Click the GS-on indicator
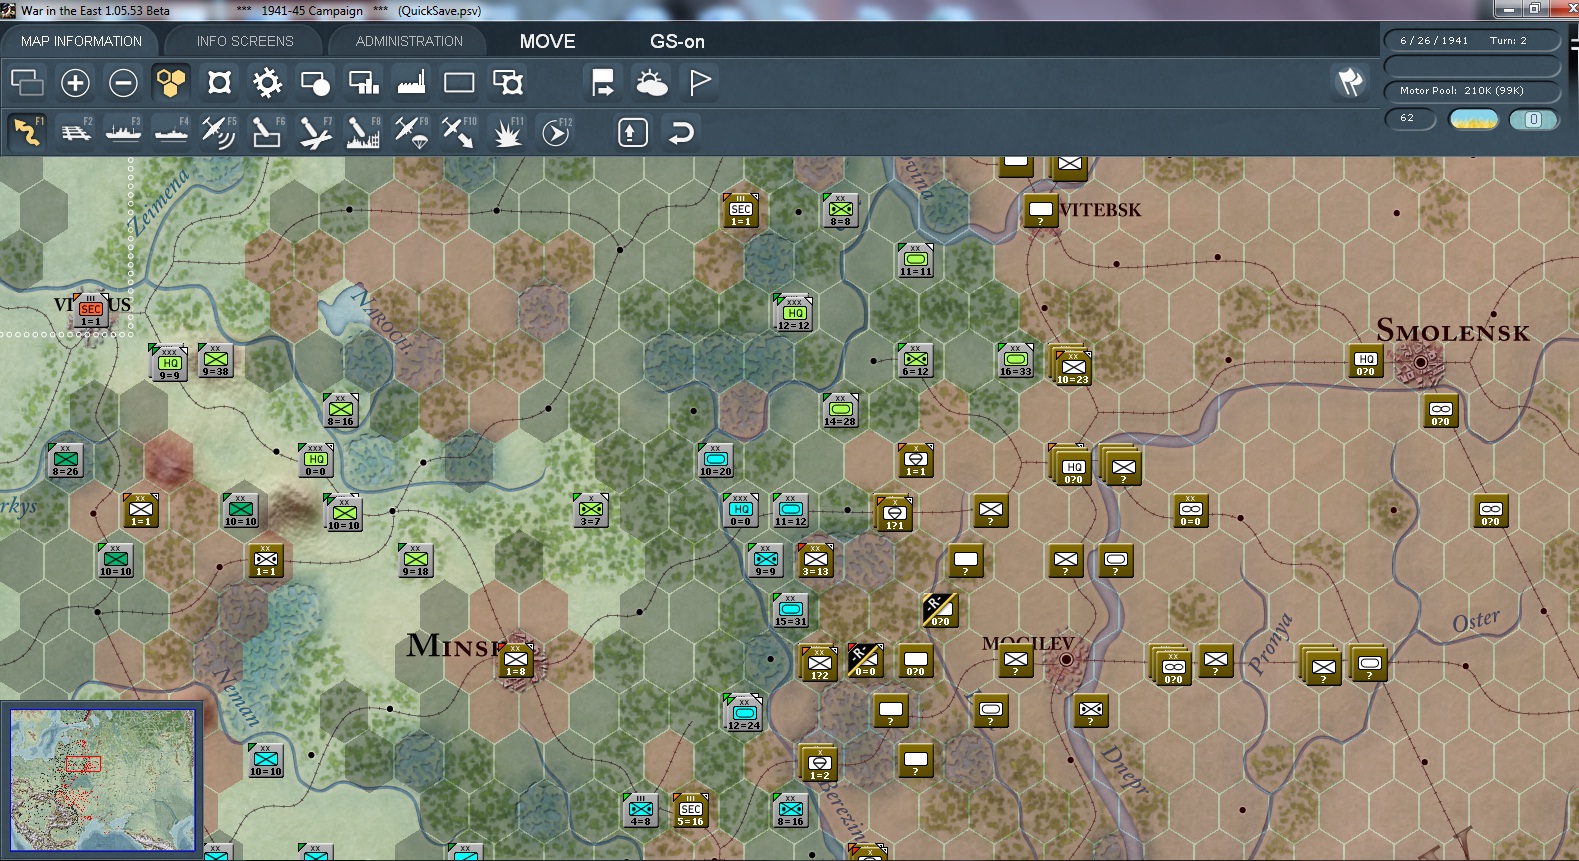This screenshot has width=1579, height=861. (x=677, y=41)
